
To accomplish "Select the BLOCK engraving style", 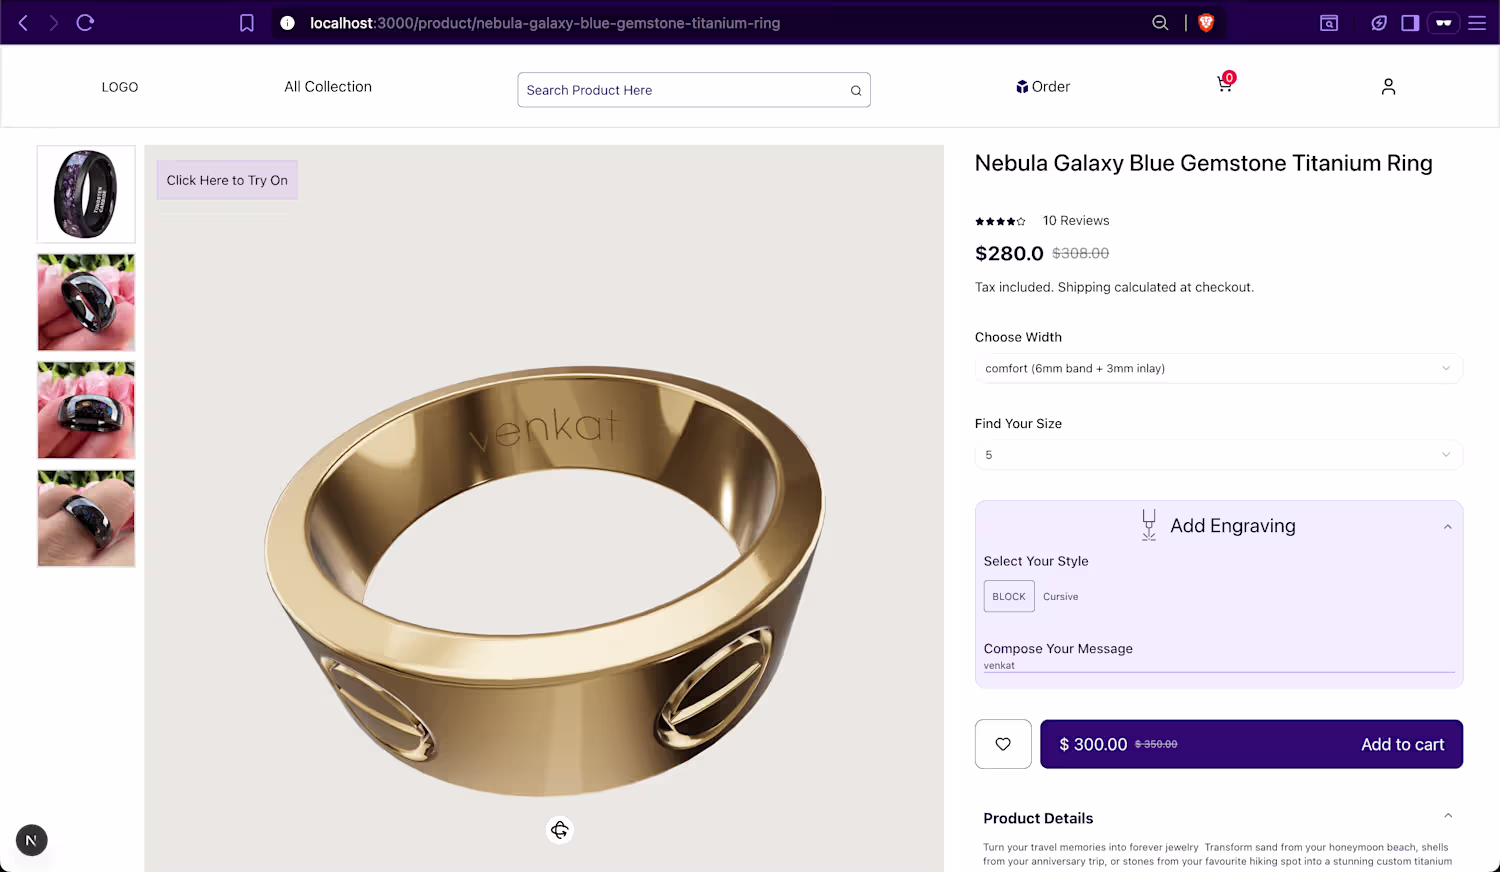I will click(1009, 596).
